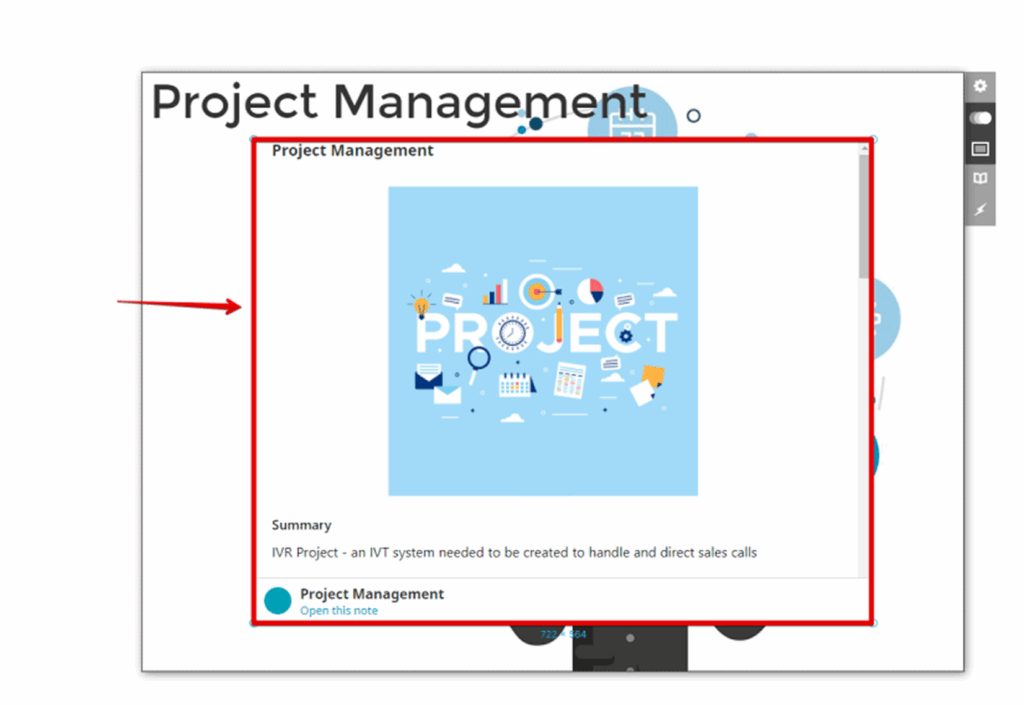The width and height of the screenshot is (1024, 705).
Task: Click the '722 × 464' dimension label
Action: [563, 634]
